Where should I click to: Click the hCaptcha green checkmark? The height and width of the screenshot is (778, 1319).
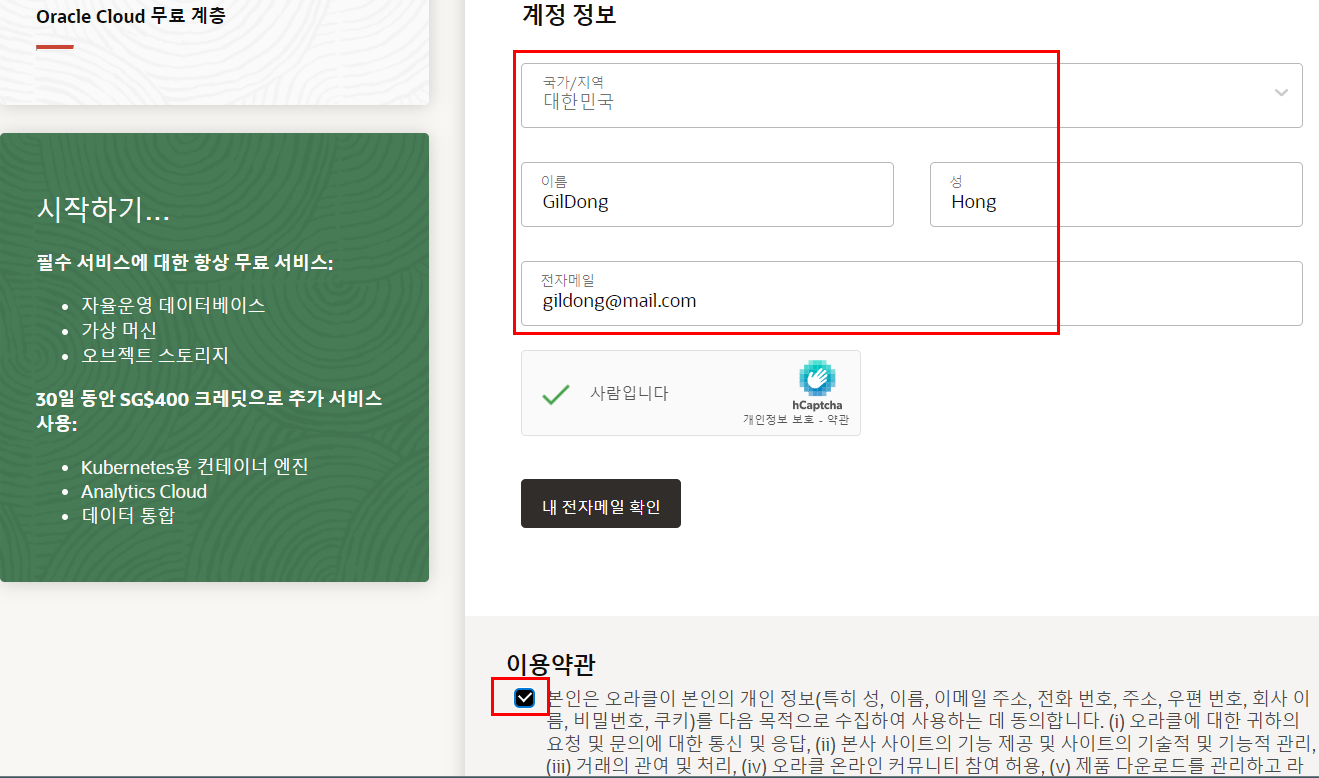[556, 394]
